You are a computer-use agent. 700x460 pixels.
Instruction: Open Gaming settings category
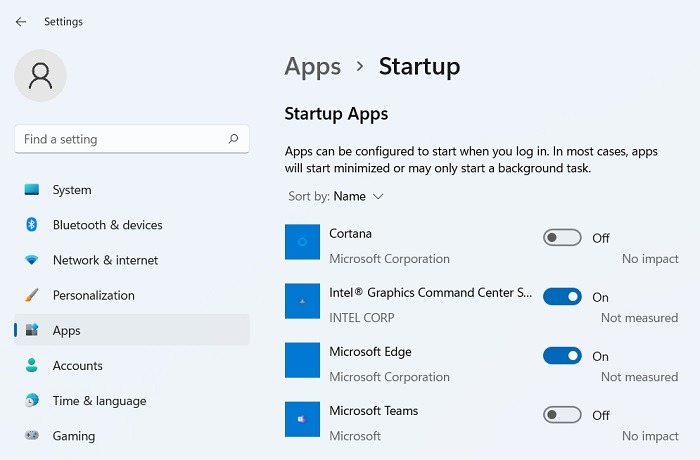click(x=132, y=435)
